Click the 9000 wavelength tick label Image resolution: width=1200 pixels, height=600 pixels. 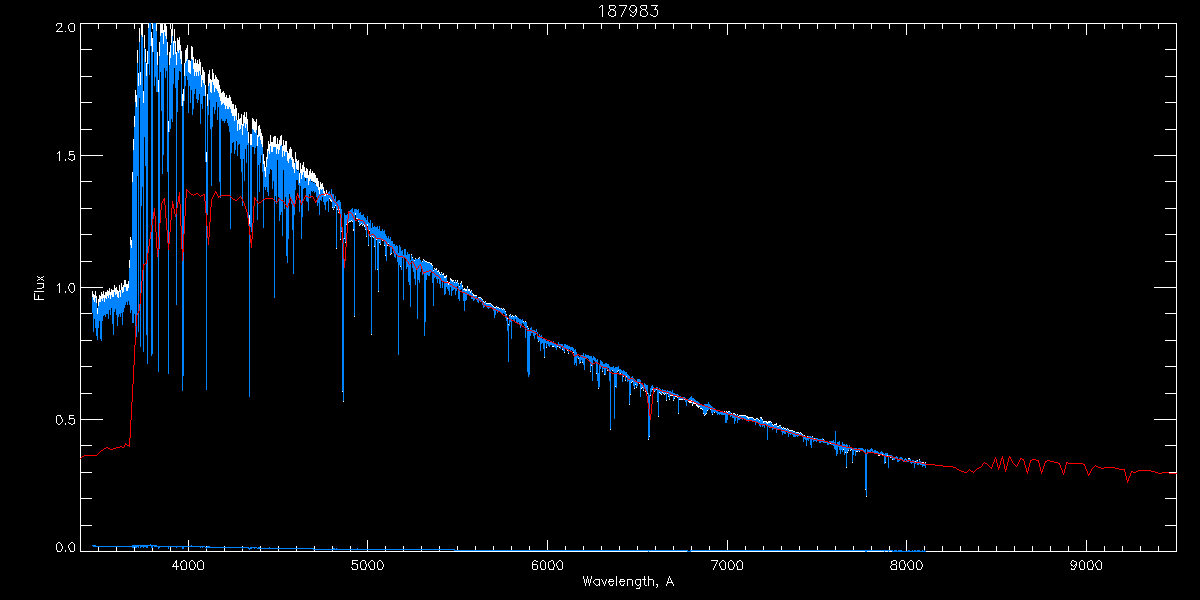1087,567
